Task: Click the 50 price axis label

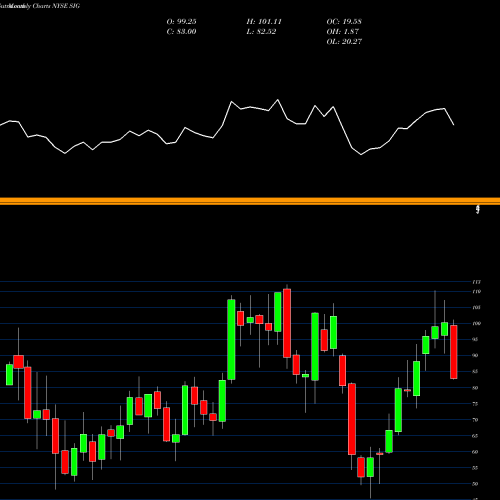Action: 475,484
